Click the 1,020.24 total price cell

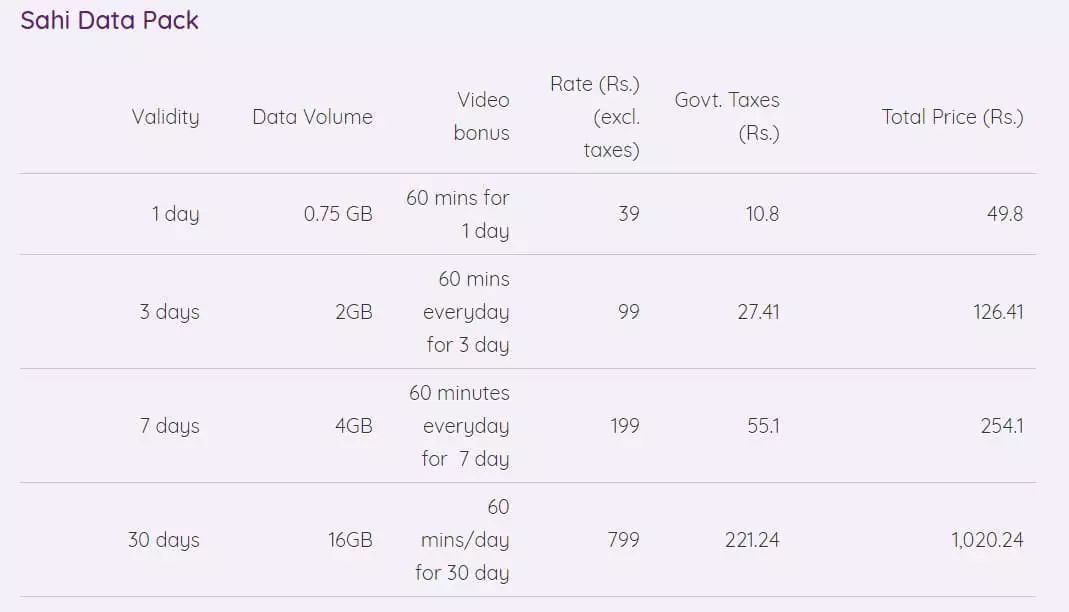coord(987,540)
